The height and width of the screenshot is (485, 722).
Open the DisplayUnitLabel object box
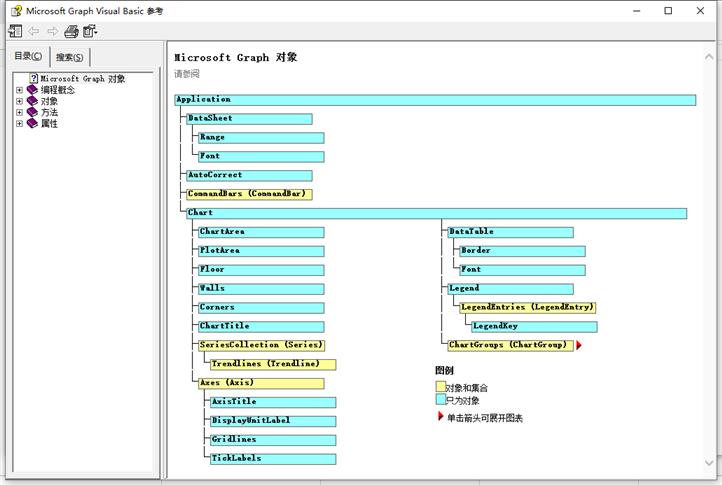(x=273, y=421)
